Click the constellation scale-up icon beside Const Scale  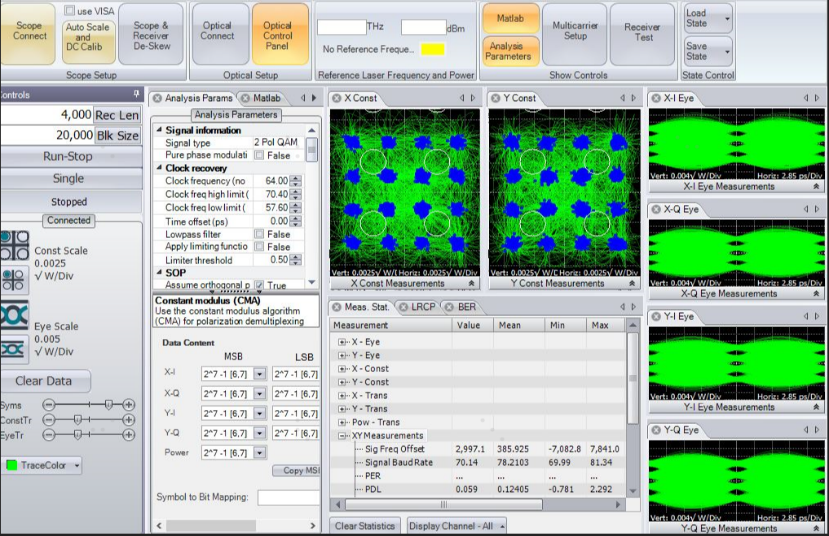click(x=14, y=243)
